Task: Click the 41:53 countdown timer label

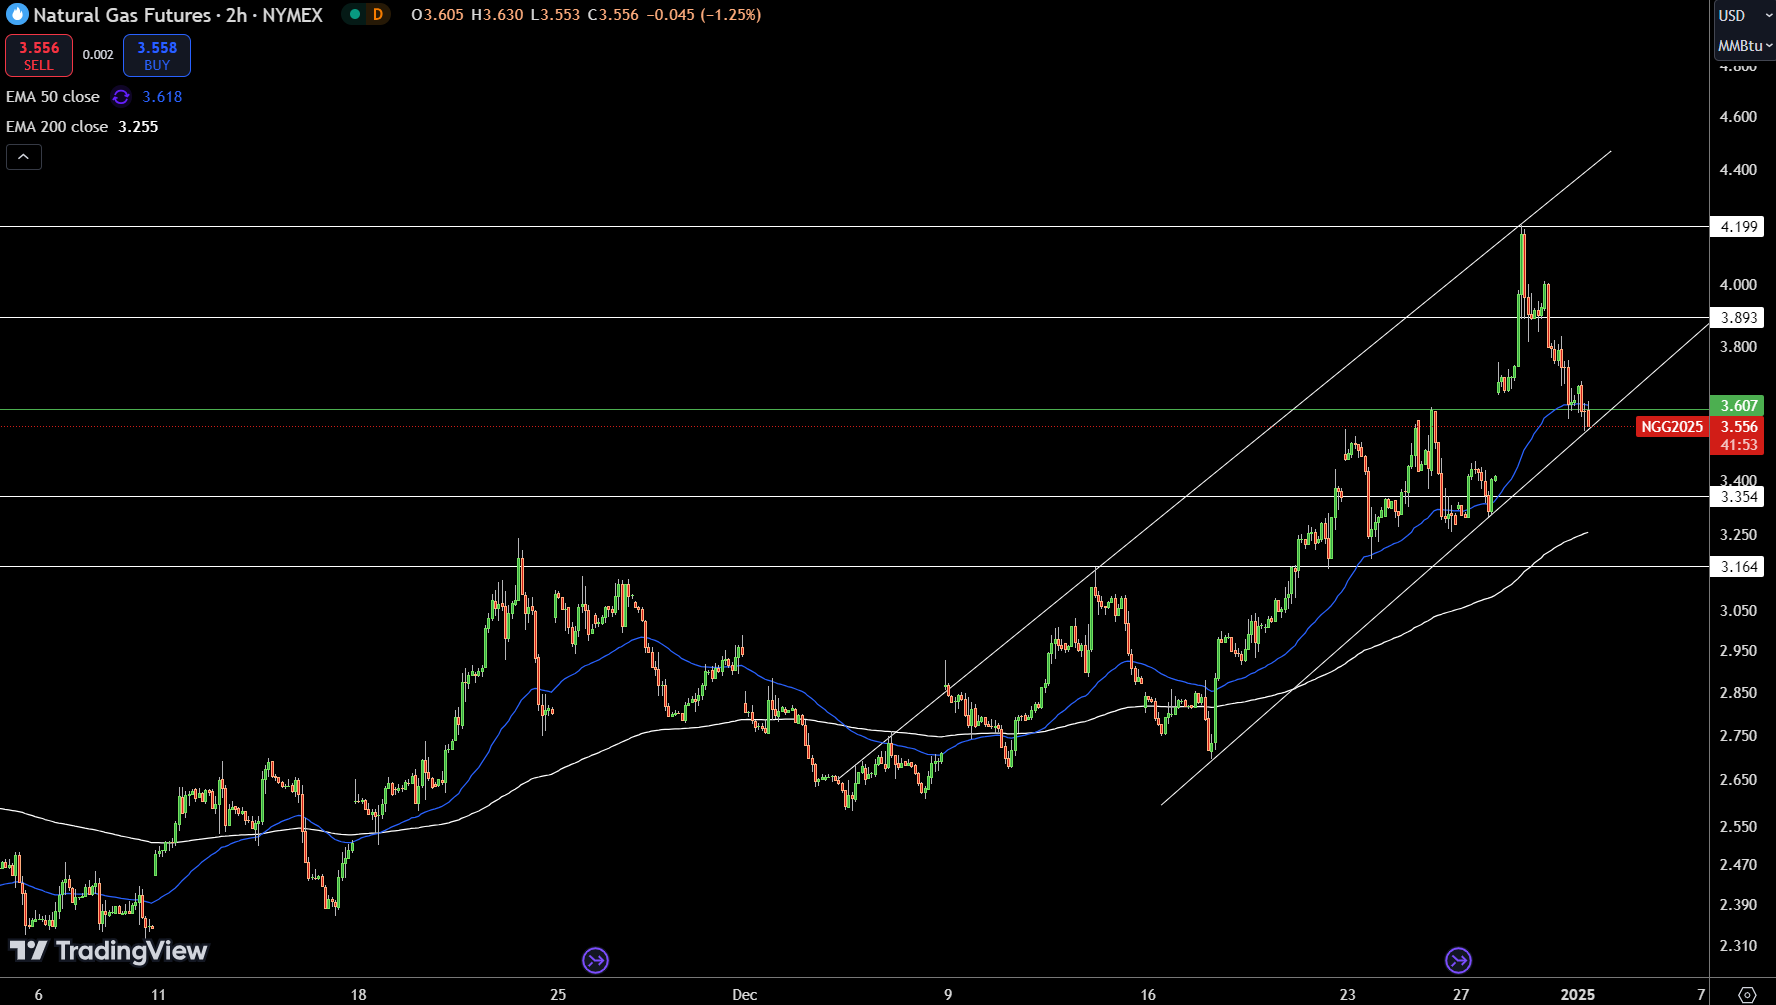Action: 1738,445
